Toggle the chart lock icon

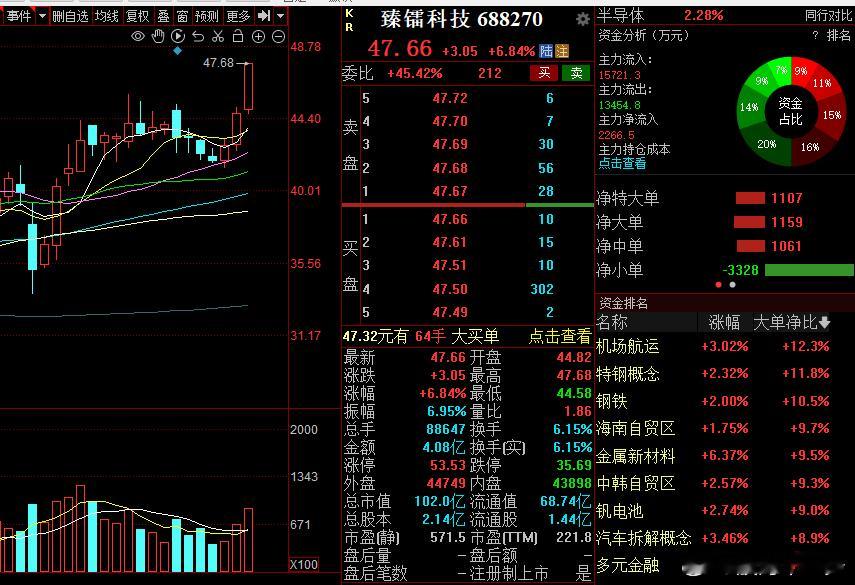click(238, 37)
